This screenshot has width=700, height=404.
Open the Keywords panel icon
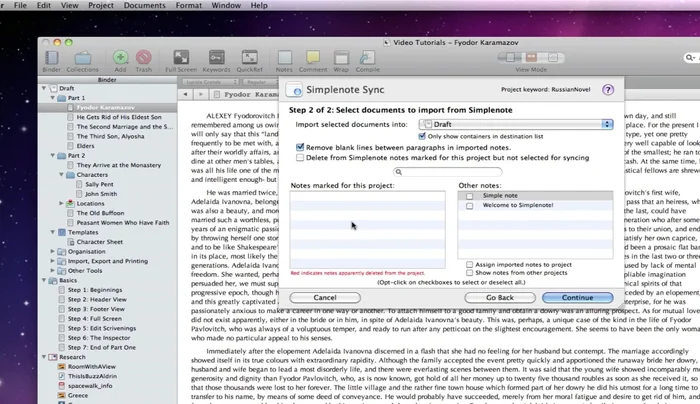217,58
